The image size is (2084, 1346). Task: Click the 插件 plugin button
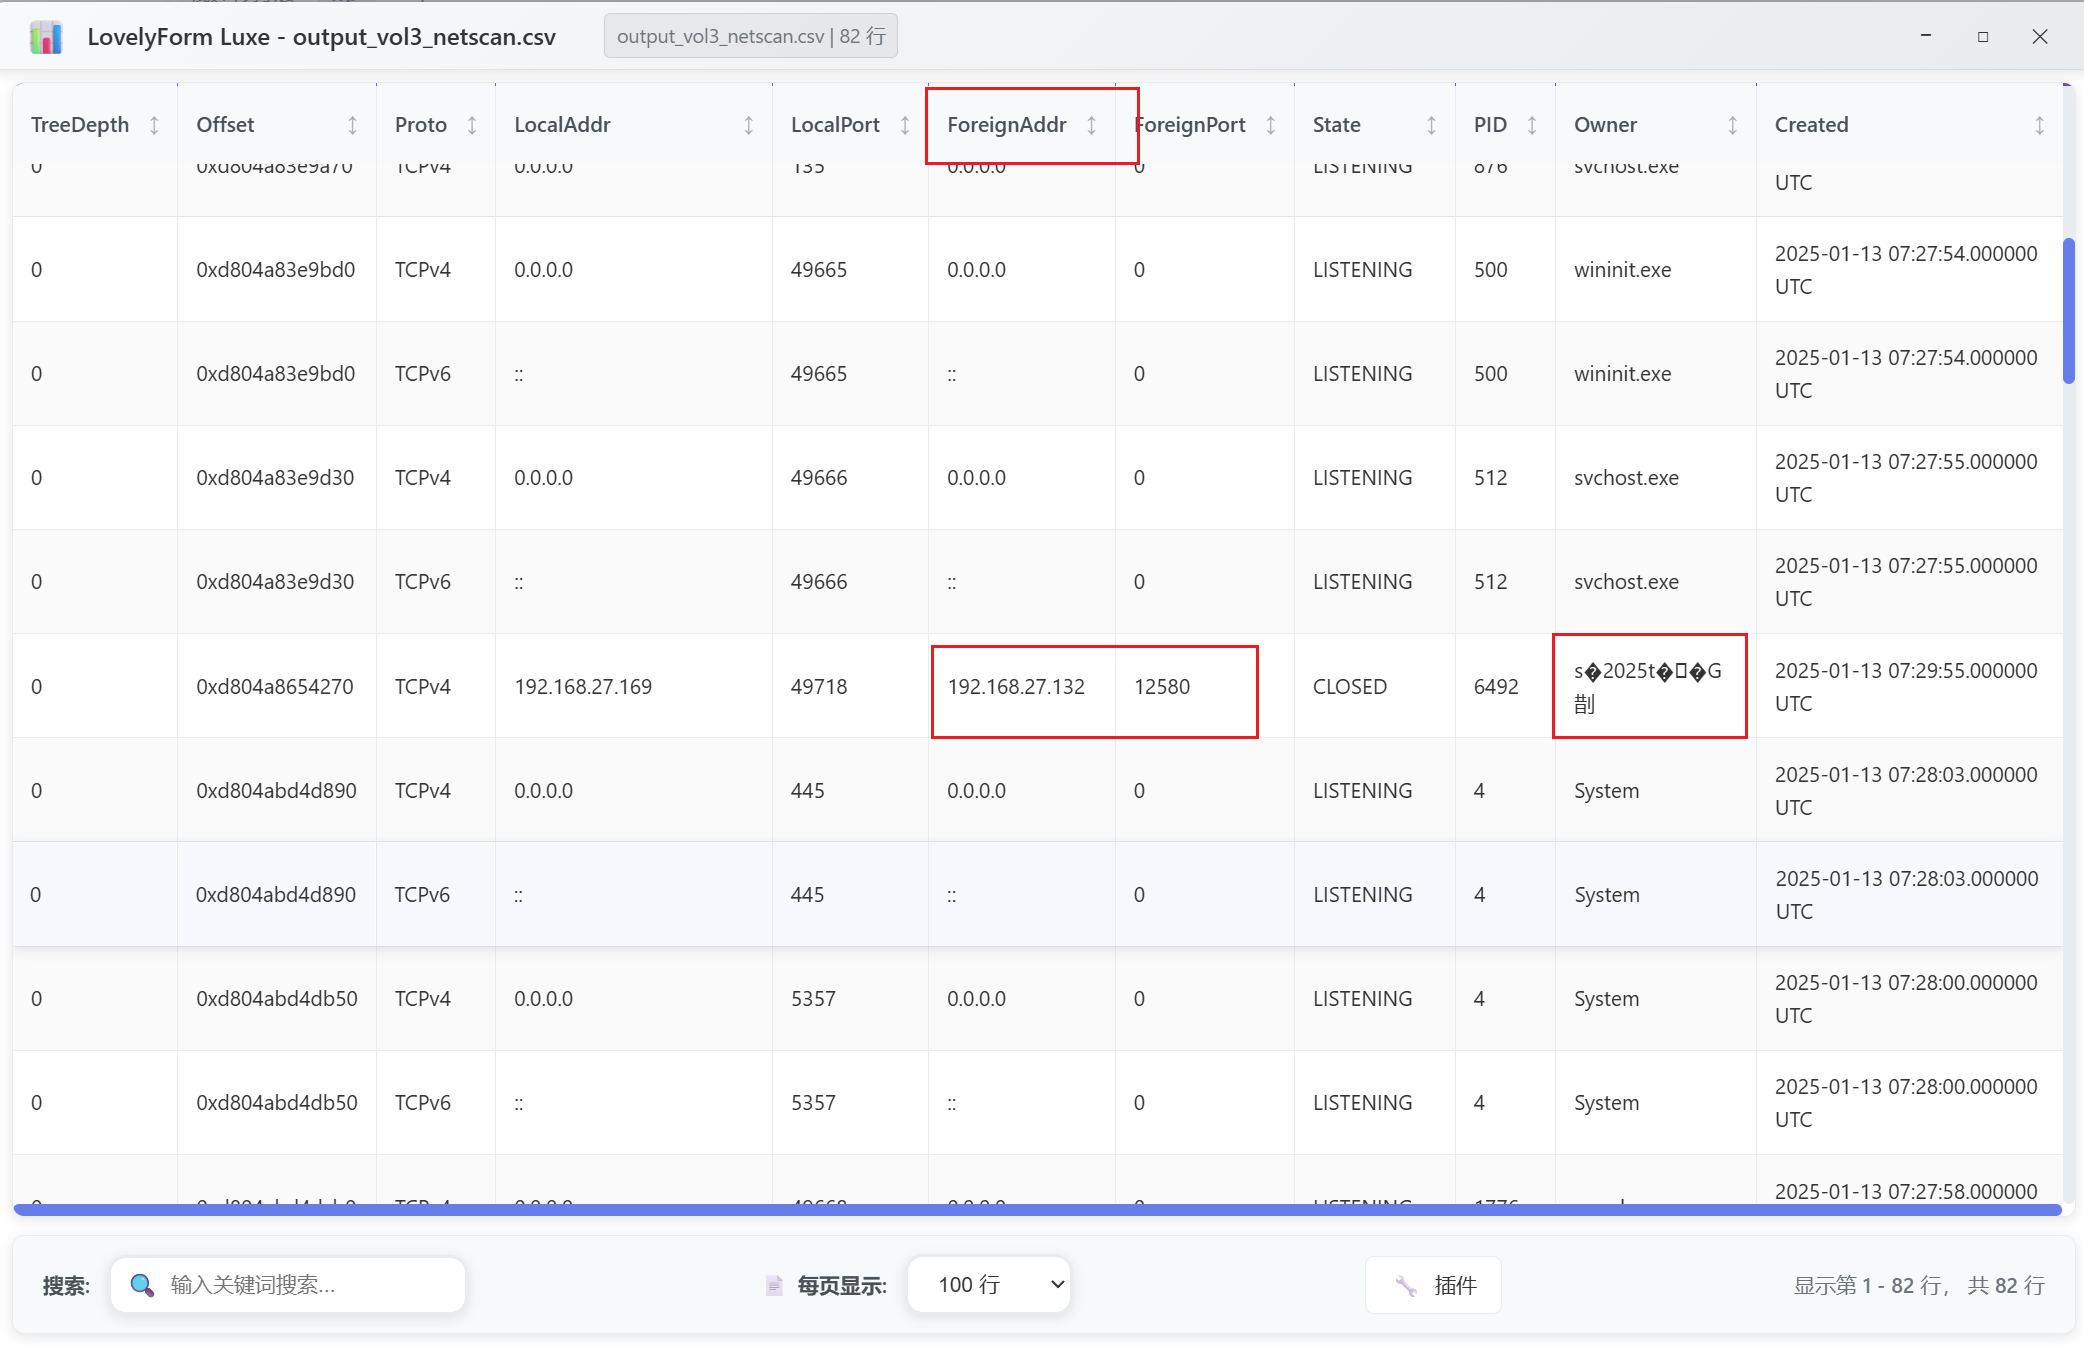pyautogui.click(x=1432, y=1285)
